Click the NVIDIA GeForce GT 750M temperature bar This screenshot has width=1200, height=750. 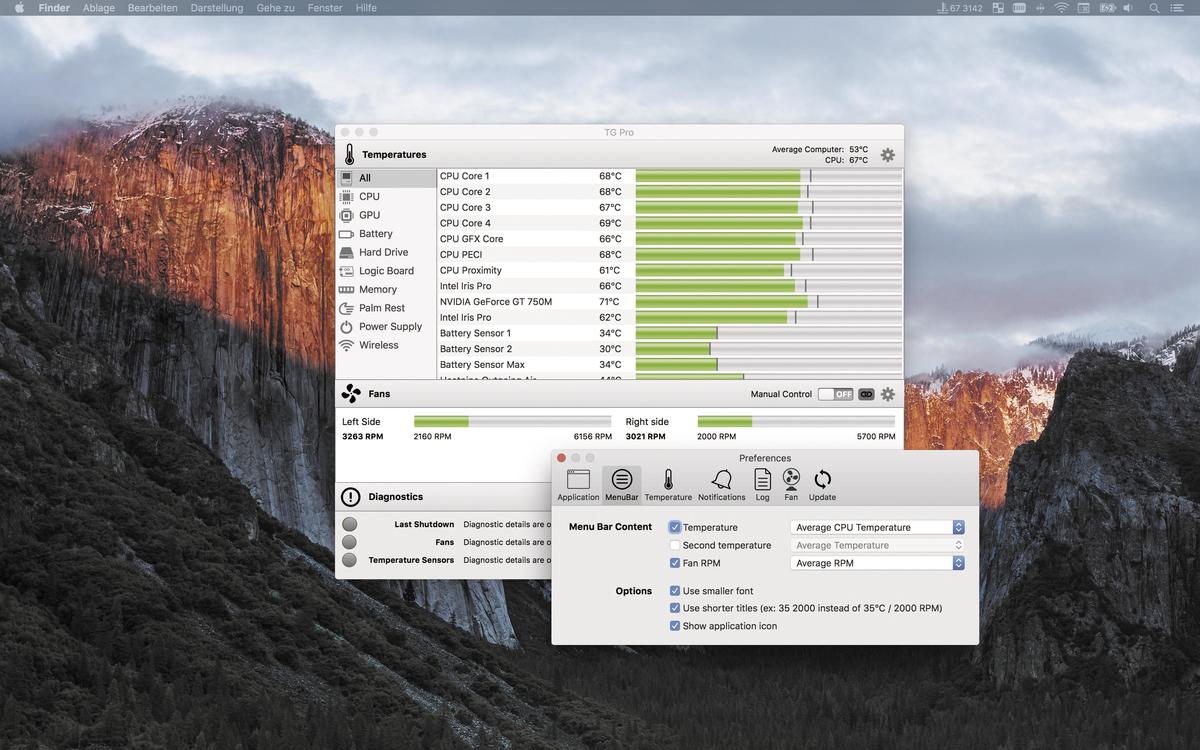769,302
